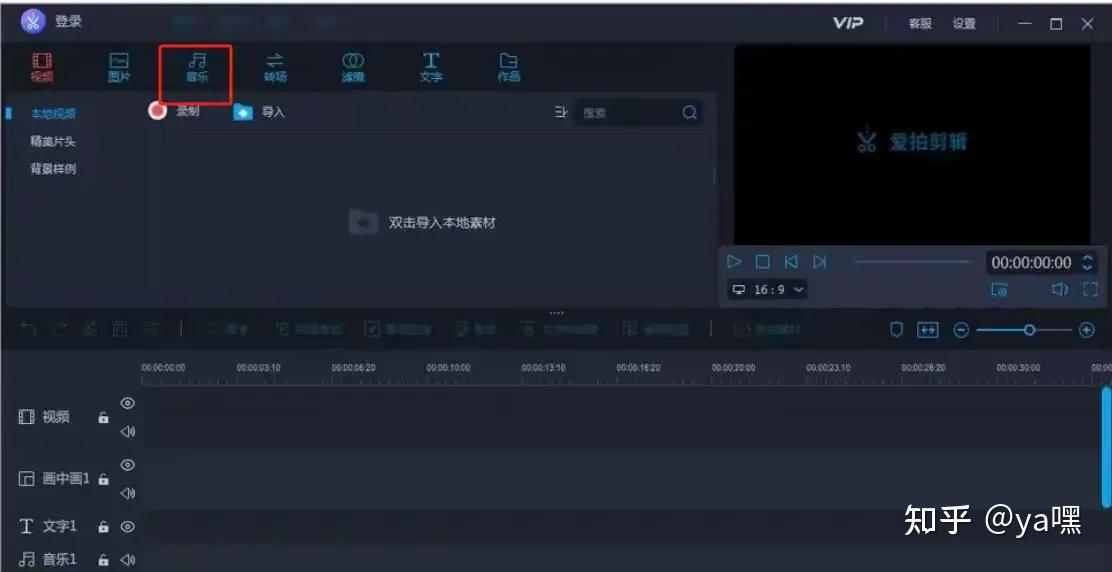1112x572 pixels.
Task: Decrease timecode with the down arrow
Action: 1087,268
